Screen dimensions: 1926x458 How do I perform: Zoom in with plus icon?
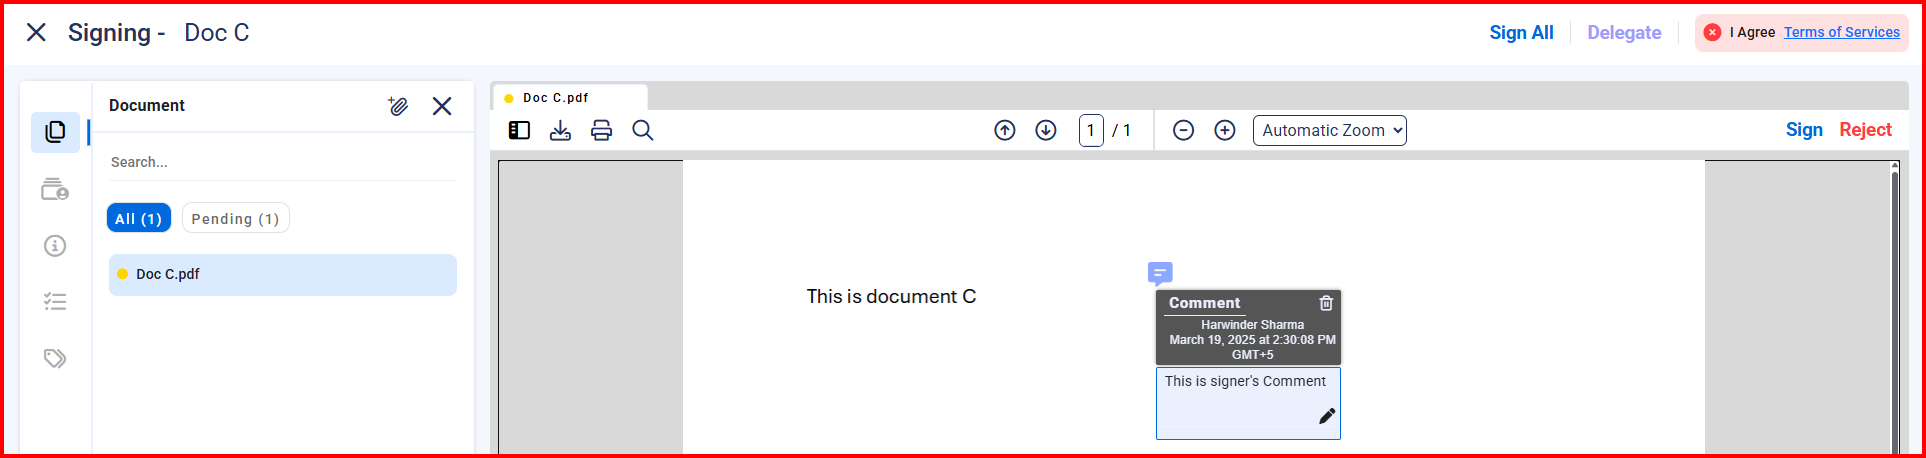click(x=1225, y=131)
